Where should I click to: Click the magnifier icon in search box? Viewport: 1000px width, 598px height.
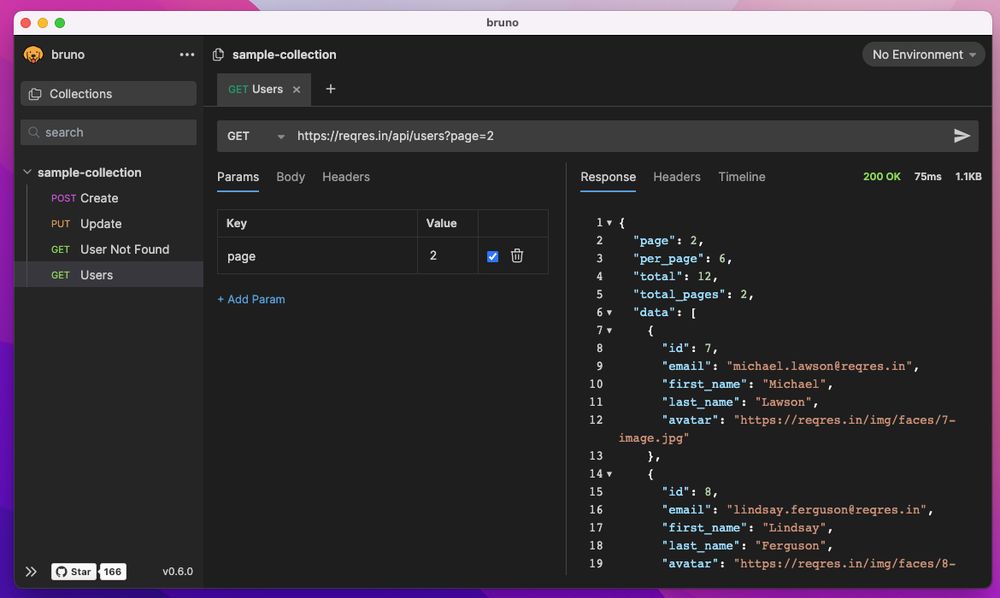pyautogui.click(x=34, y=132)
